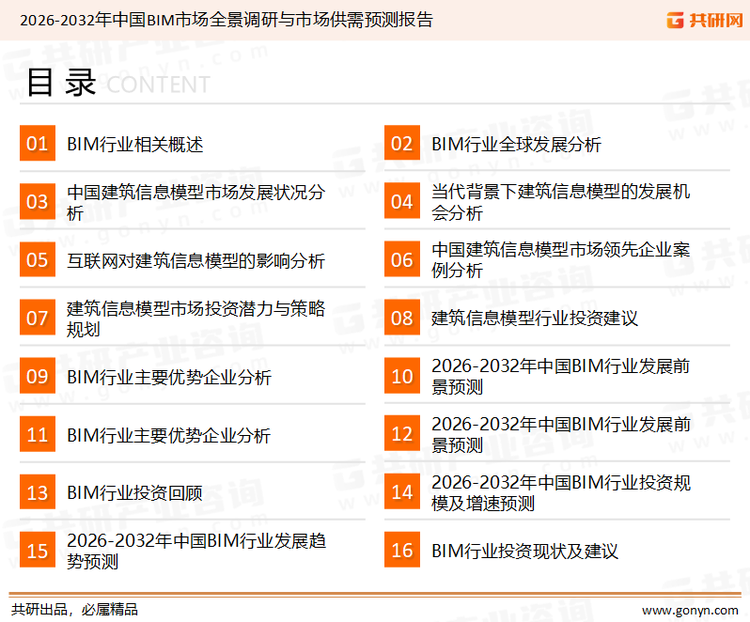Click the gray "CONTENT" heading text

coord(158,85)
